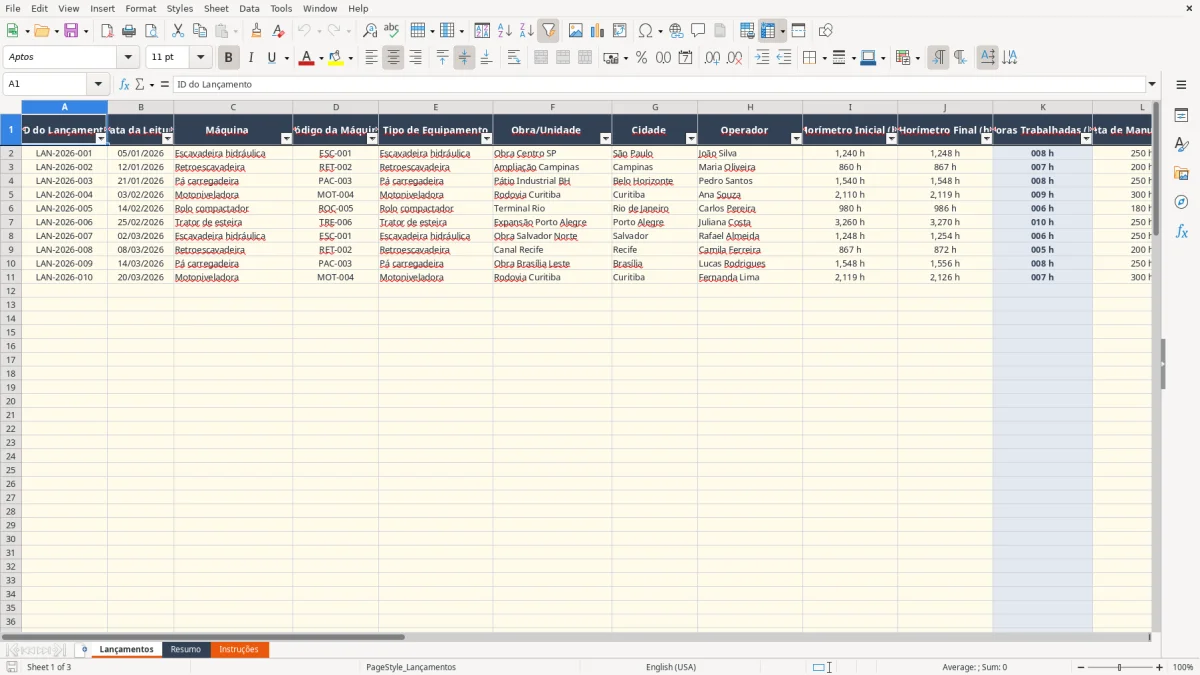Click Sort Descending icon
This screenshot has width=1200, height=675.
[x=526, y=31]
